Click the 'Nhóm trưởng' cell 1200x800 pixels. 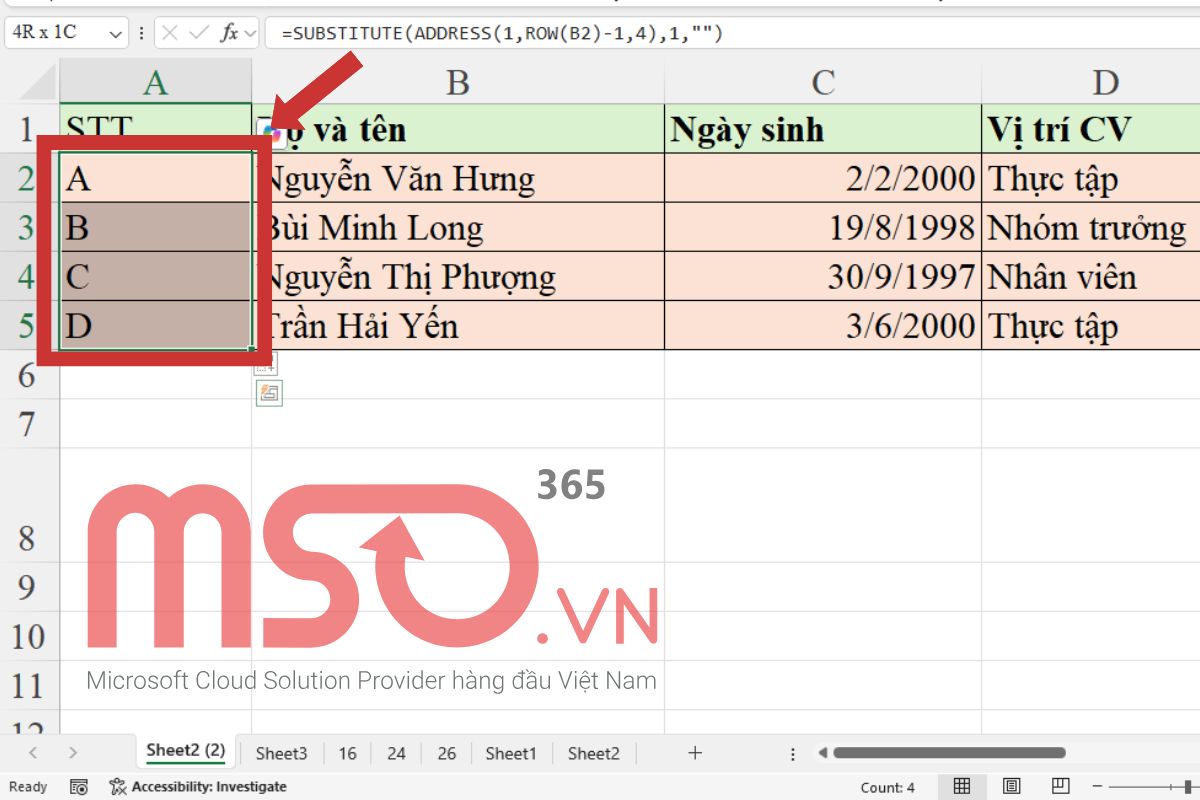pos(1092,228)
